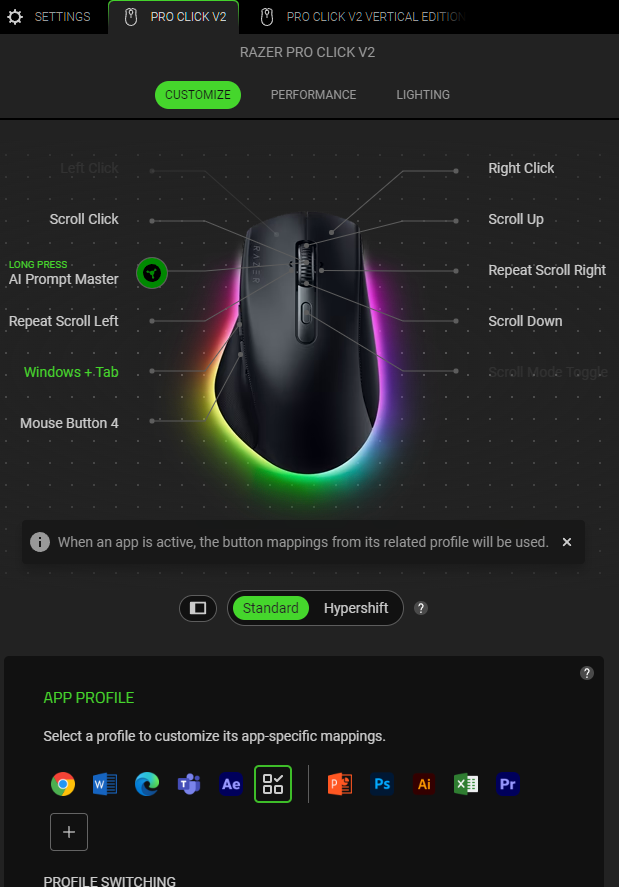Choose the Microsoft Edge profile icon
This screenshot has width=619, height=887.
click(147, 784)
